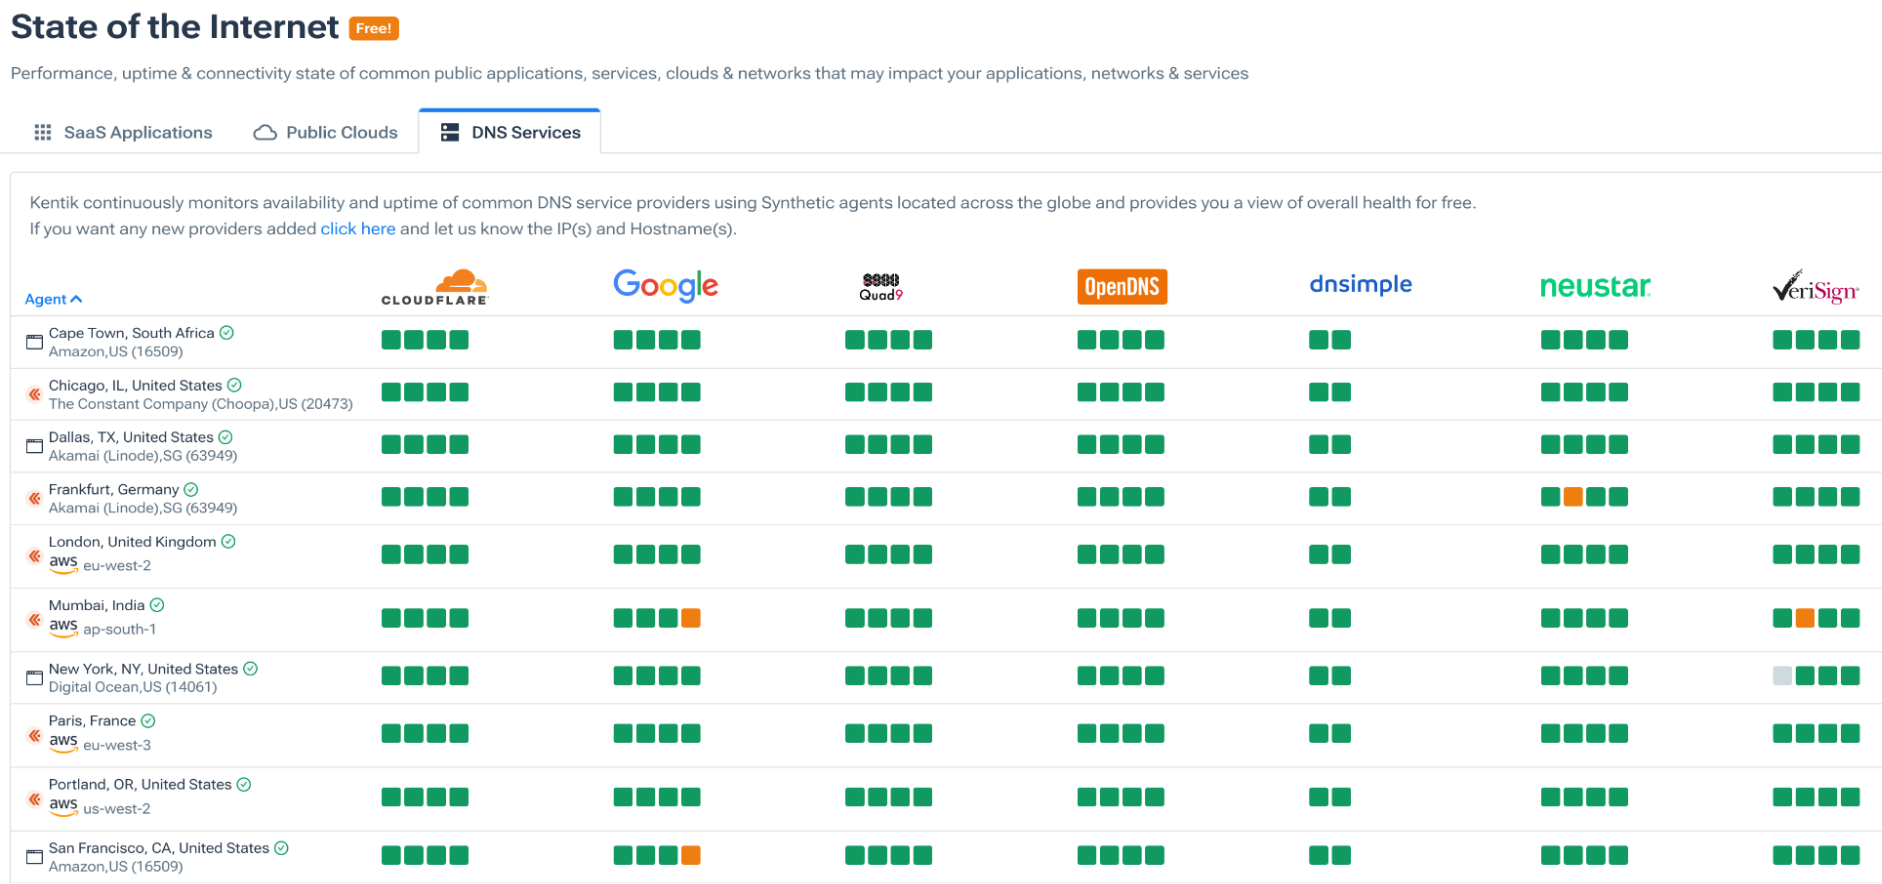Click the green check icon next to San Francisco
Viewport: 1882px width, 884px height.
pos(281,848)
